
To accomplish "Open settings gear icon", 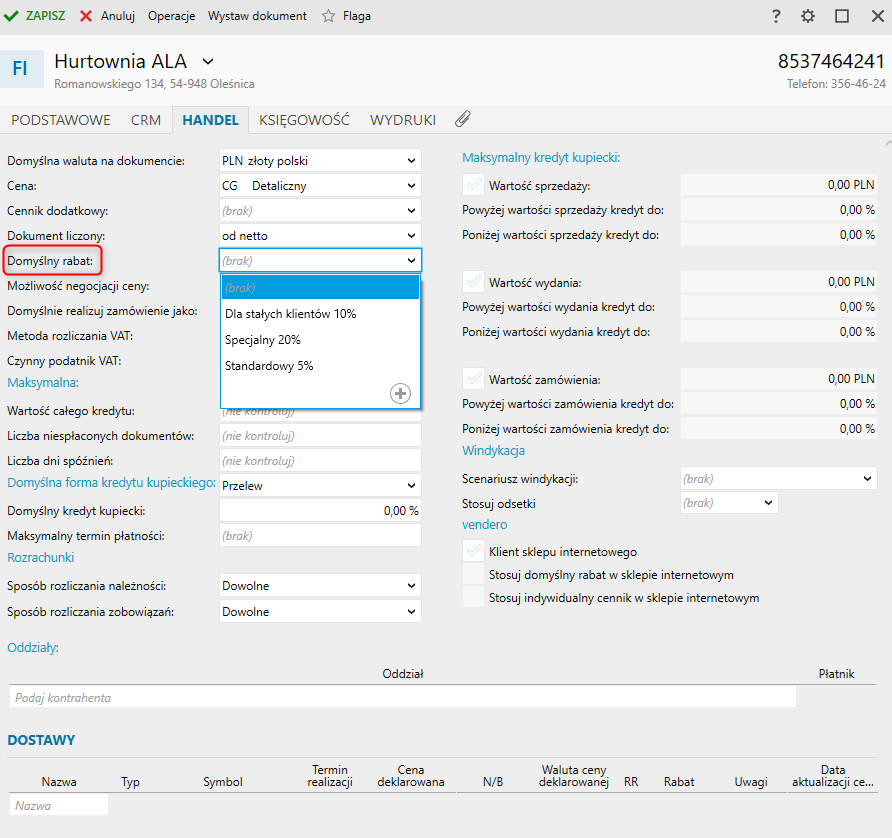I will [808, 16].
